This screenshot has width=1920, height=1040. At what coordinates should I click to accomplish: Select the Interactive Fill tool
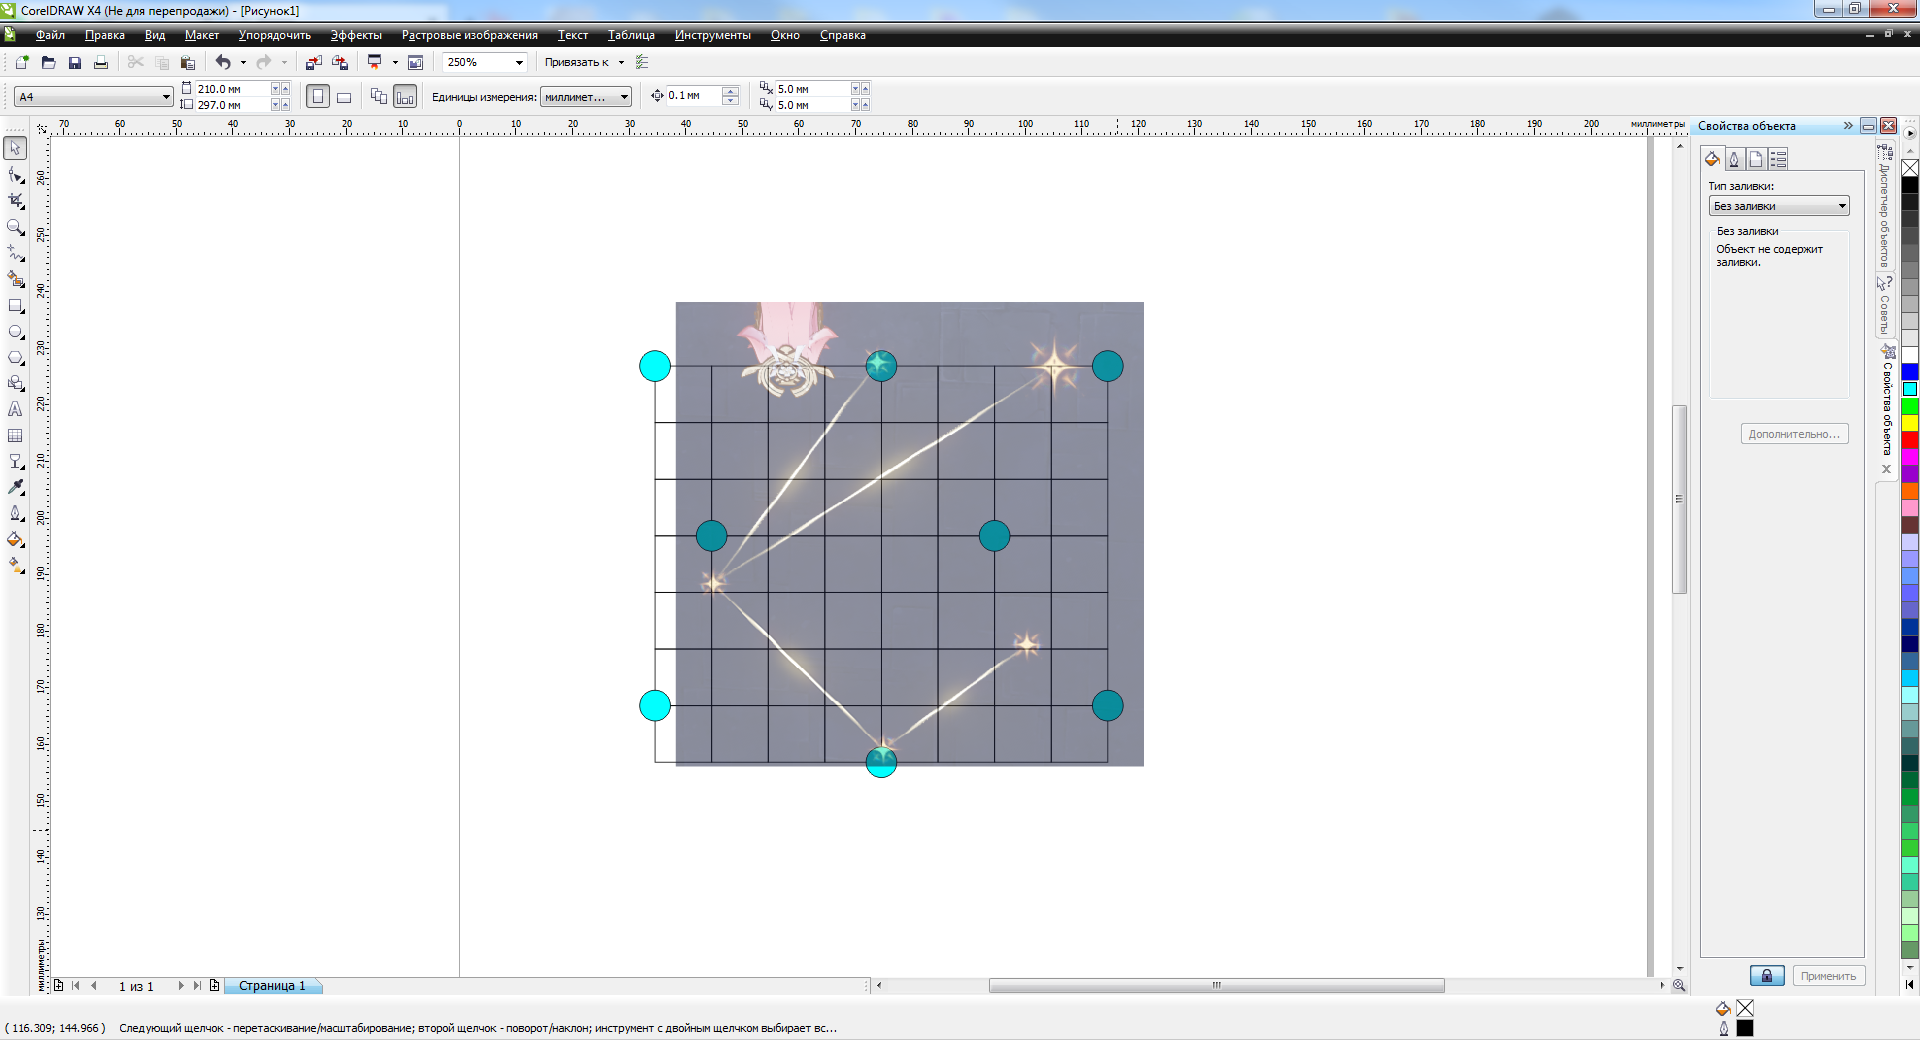tap(15, 565)
